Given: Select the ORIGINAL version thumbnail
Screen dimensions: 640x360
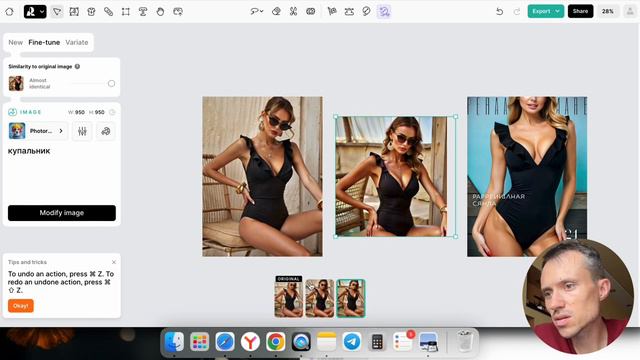Looking at the screenshot, I should click(289, 297).
